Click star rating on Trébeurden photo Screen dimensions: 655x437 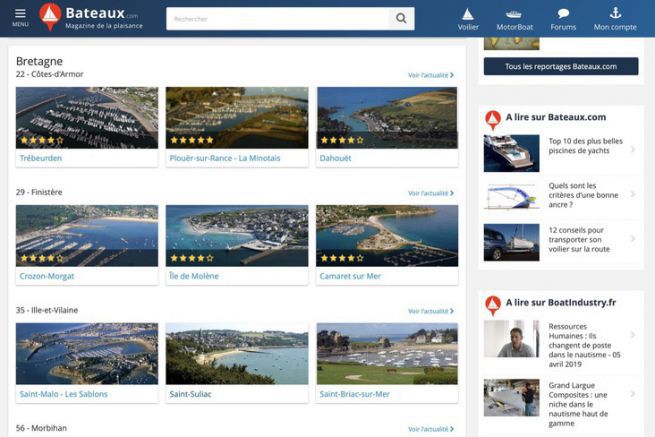[42, 140]
